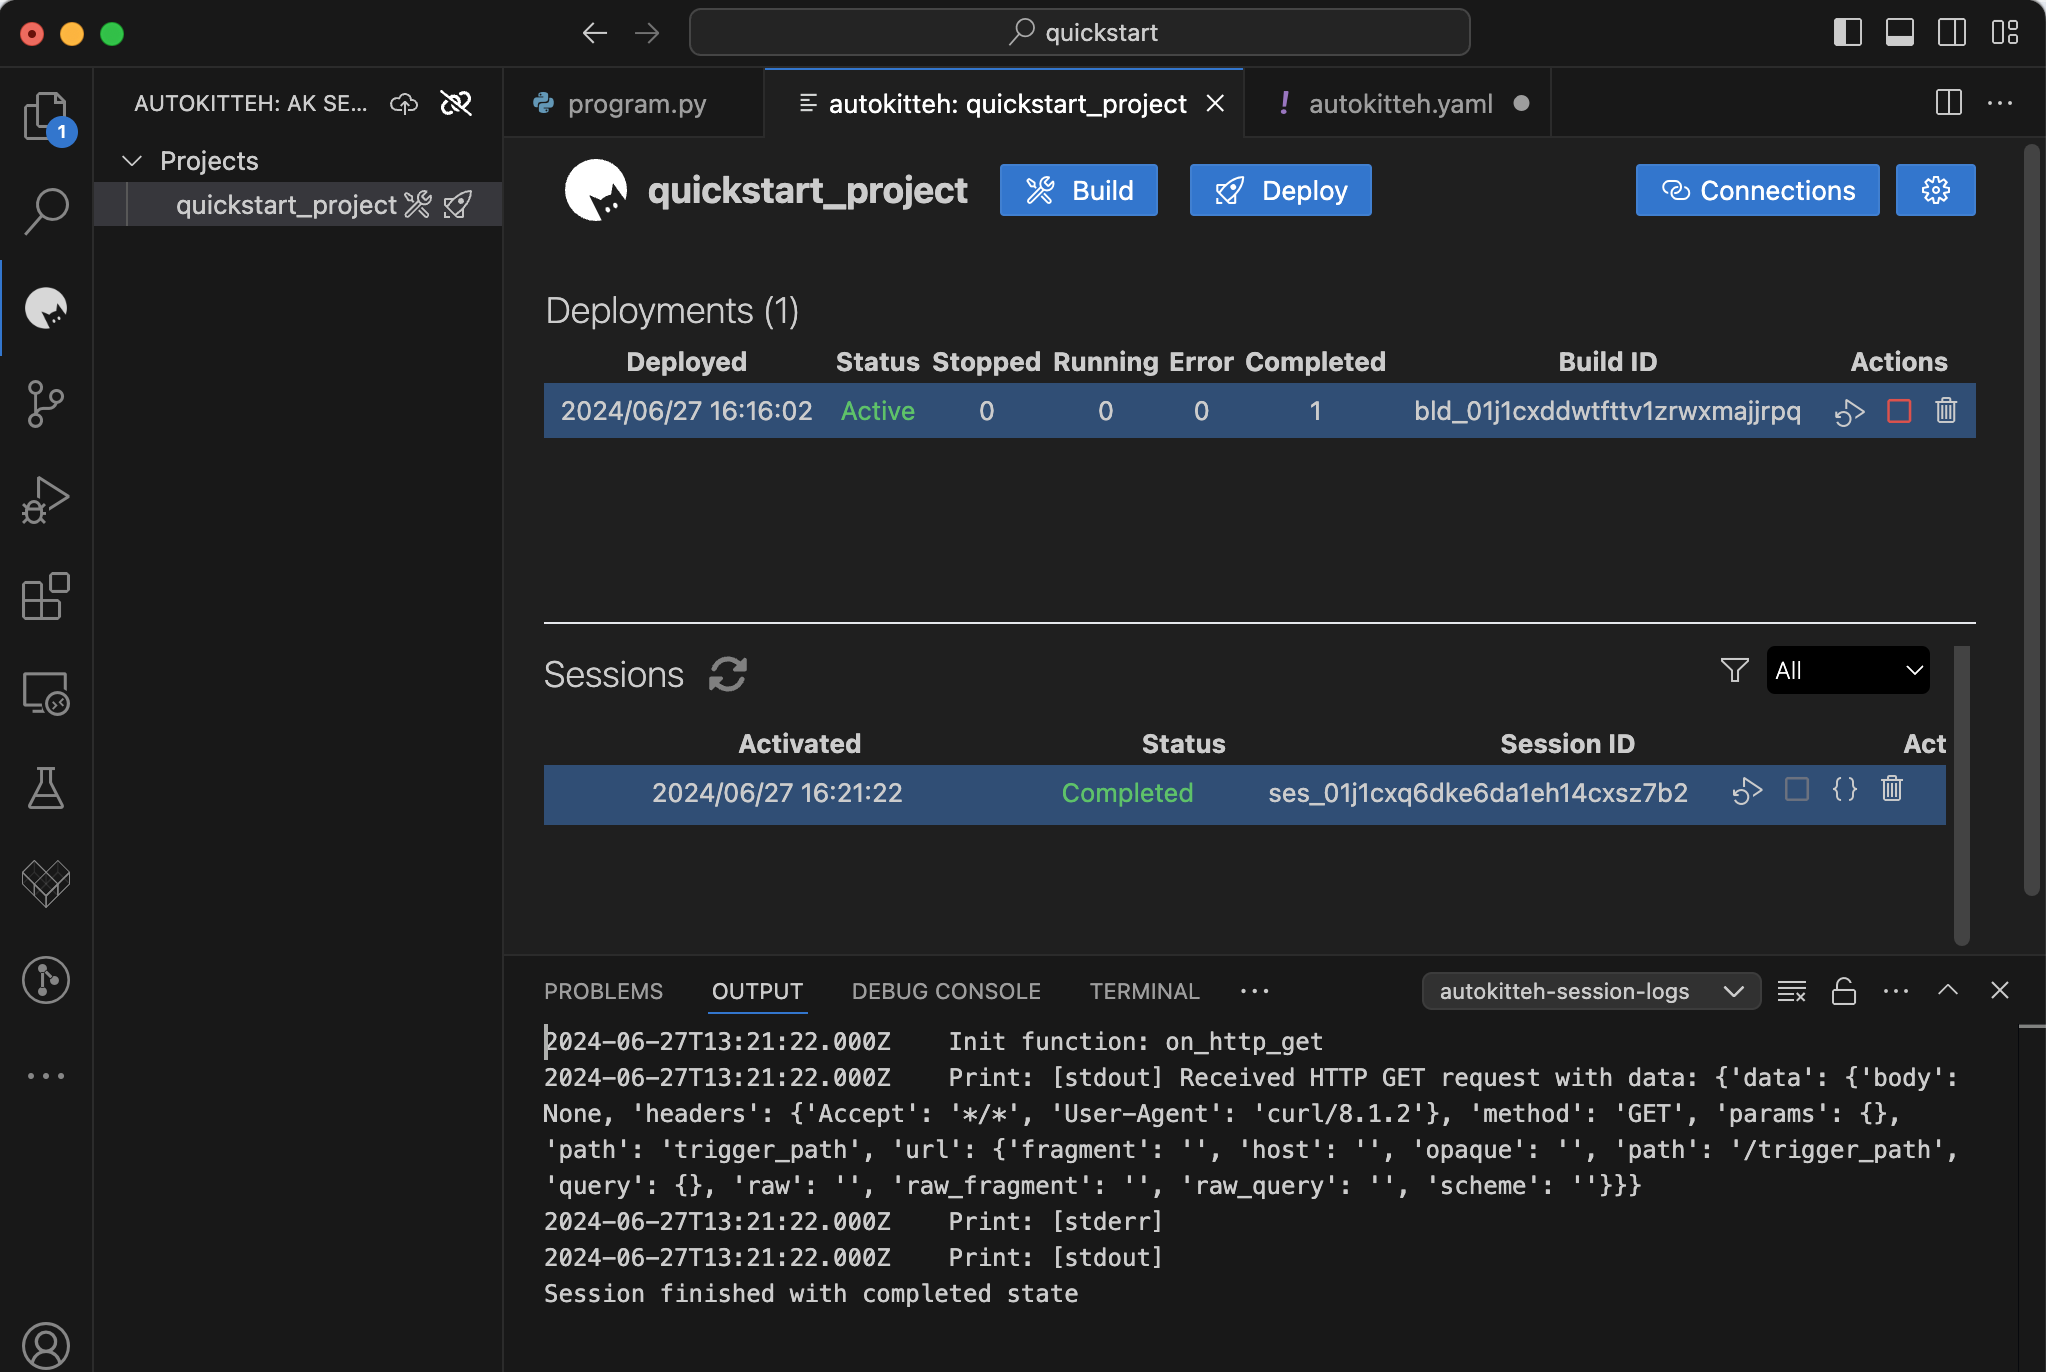Click the Build button
The width and height of the screenshot is (2046, 1372).
(x=1079, y=190)
